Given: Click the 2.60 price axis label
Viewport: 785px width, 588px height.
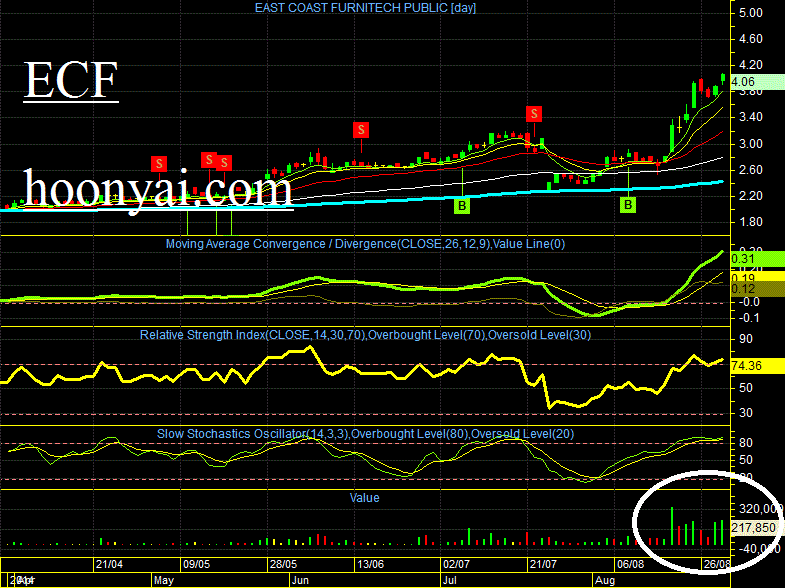Looking at the screenshot, I should click(750, 170).
